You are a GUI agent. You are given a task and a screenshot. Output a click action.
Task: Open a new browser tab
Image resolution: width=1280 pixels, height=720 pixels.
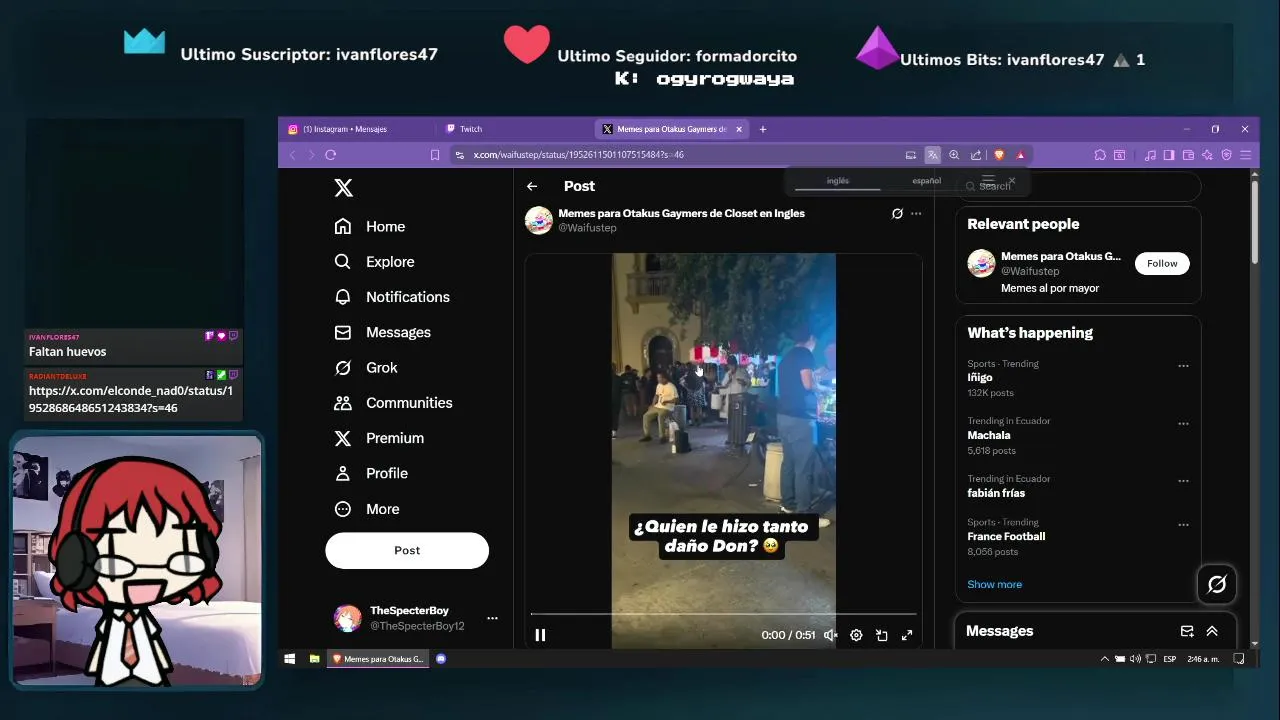[763, 129]
